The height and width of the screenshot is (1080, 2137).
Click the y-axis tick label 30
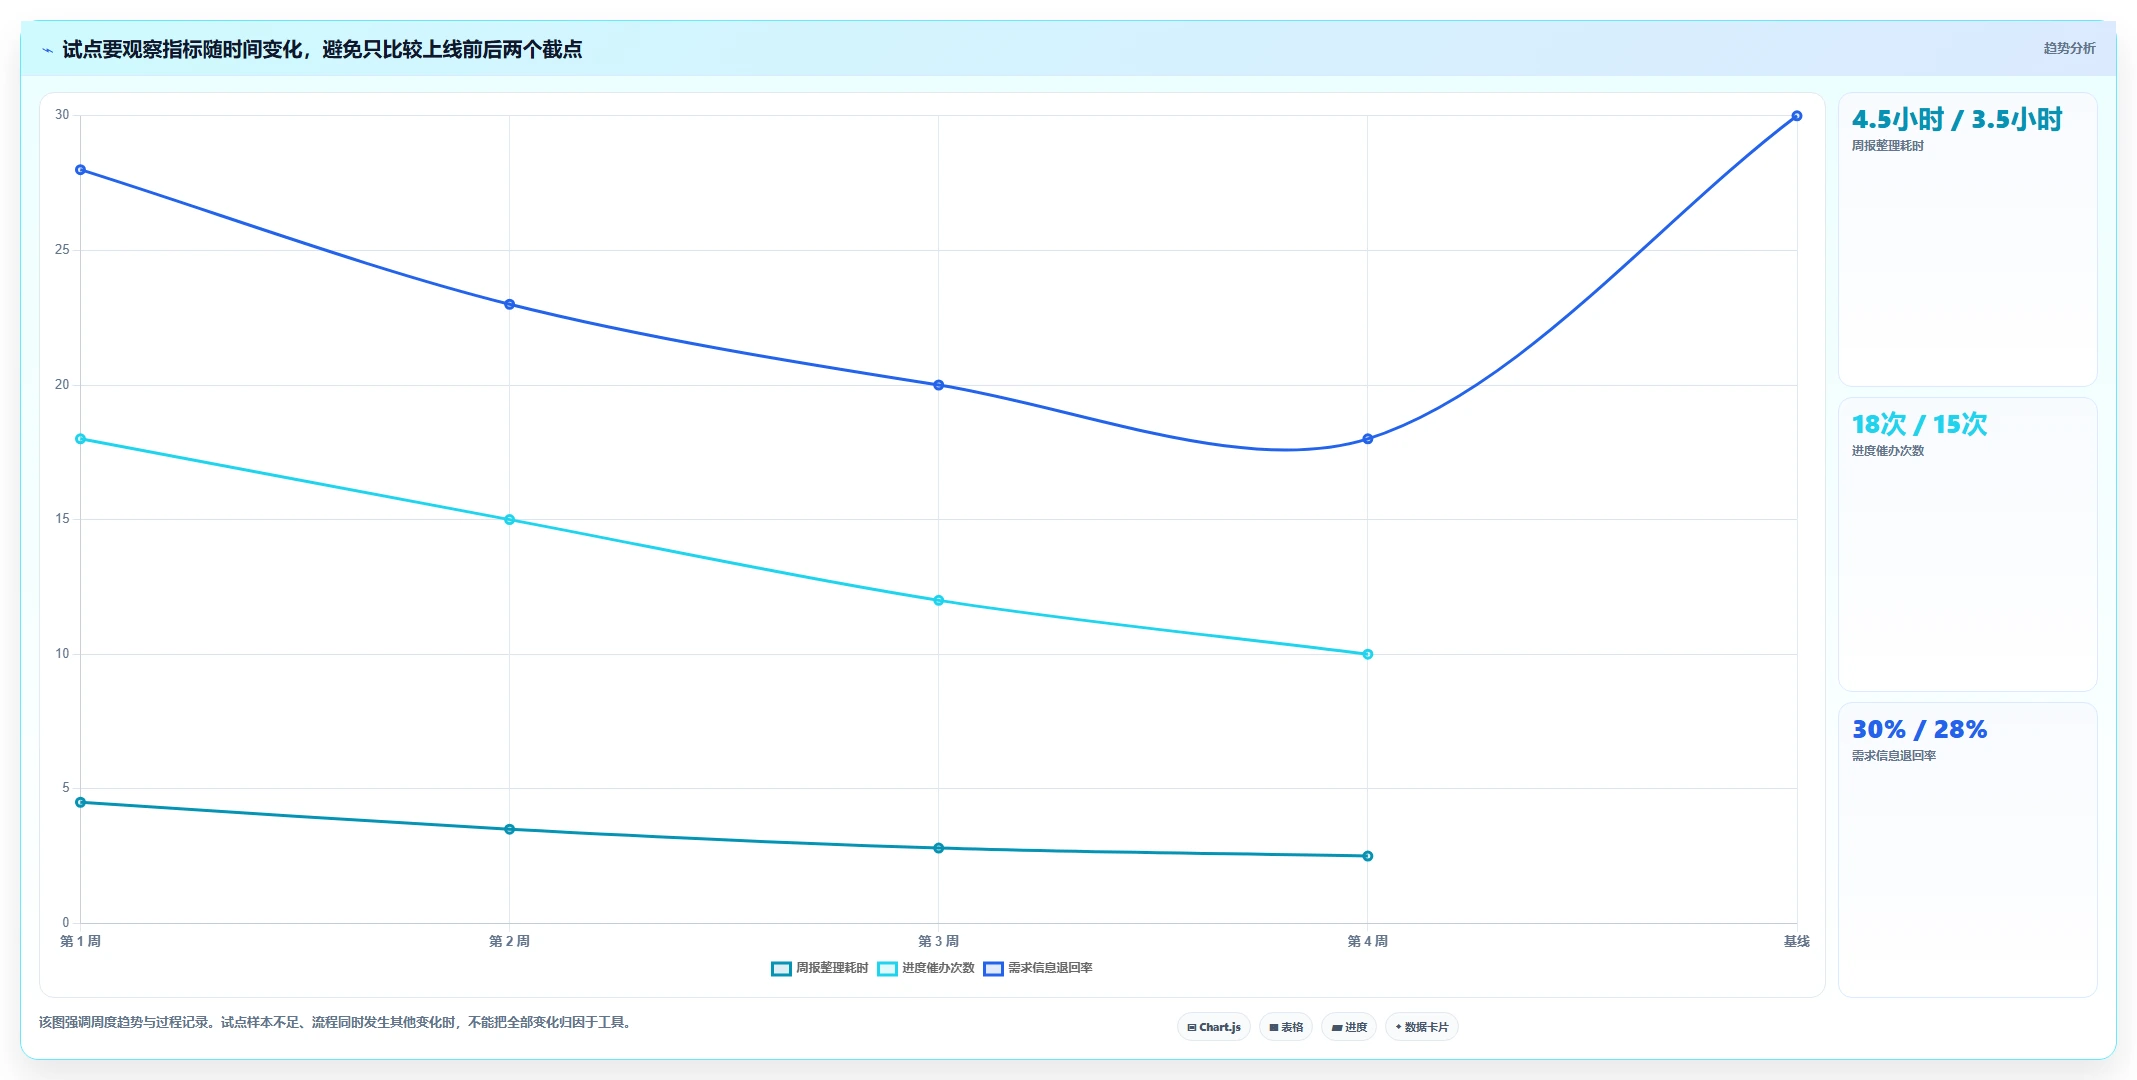click(62, 115)
